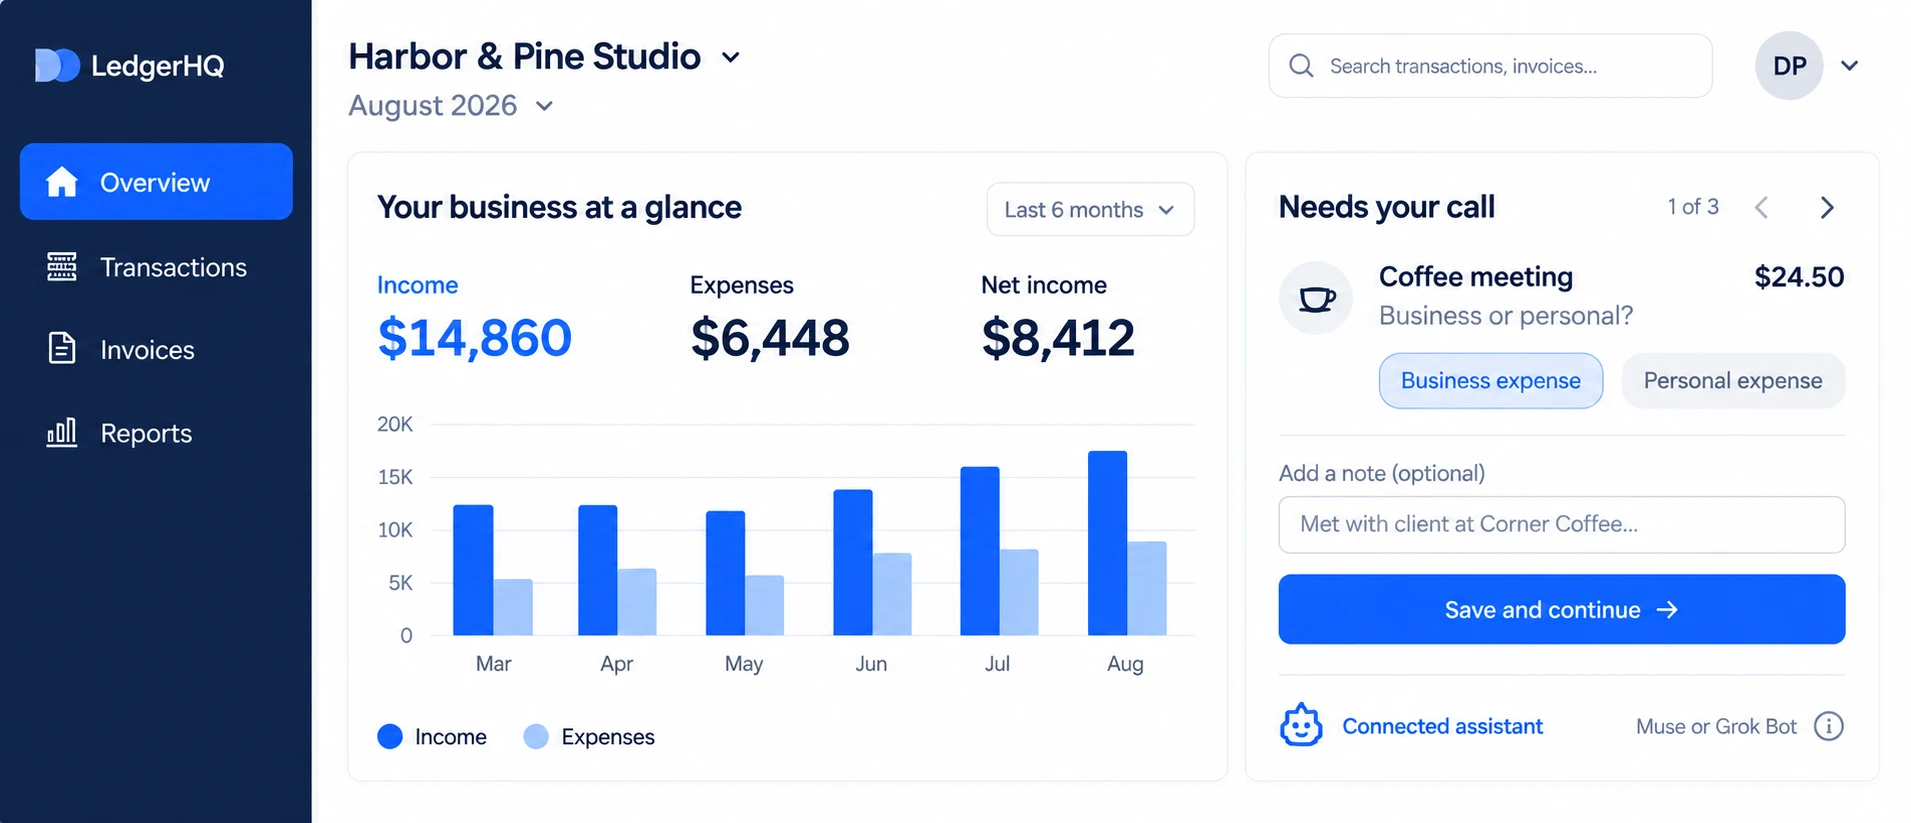Expand the account menu chevron beside DP
Viewport: 1911px width, 823px height.
point(1849,66)
